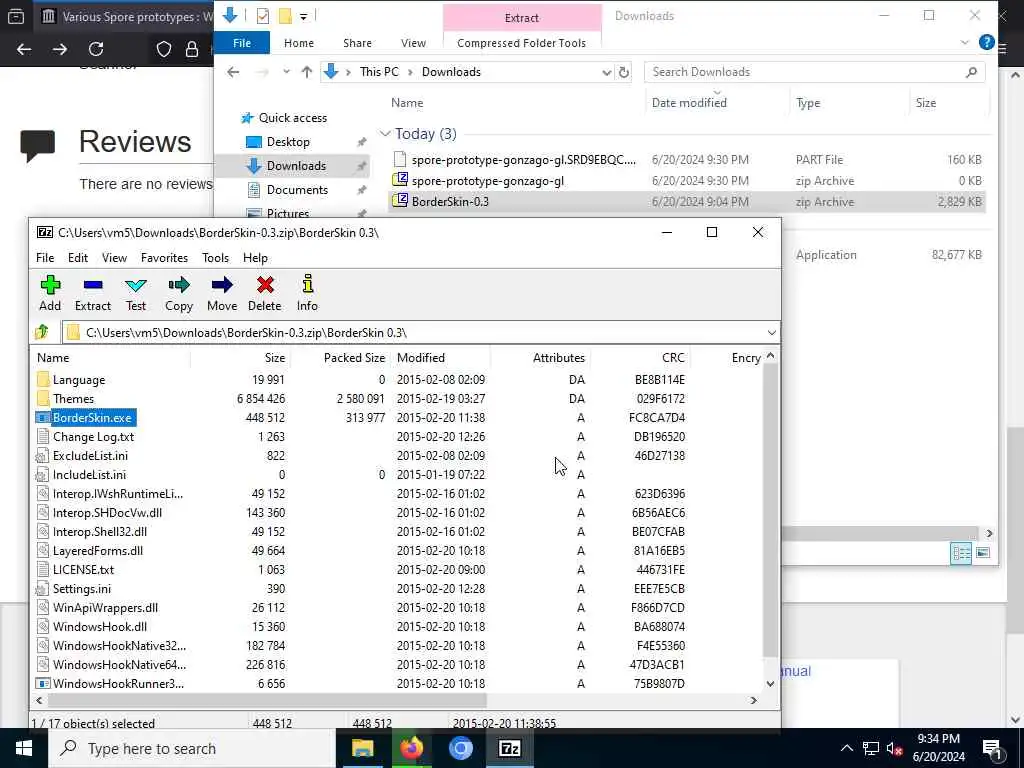Open Quick Access toolbar customize dropdown

pyautogui.click(x=304, y=16)
